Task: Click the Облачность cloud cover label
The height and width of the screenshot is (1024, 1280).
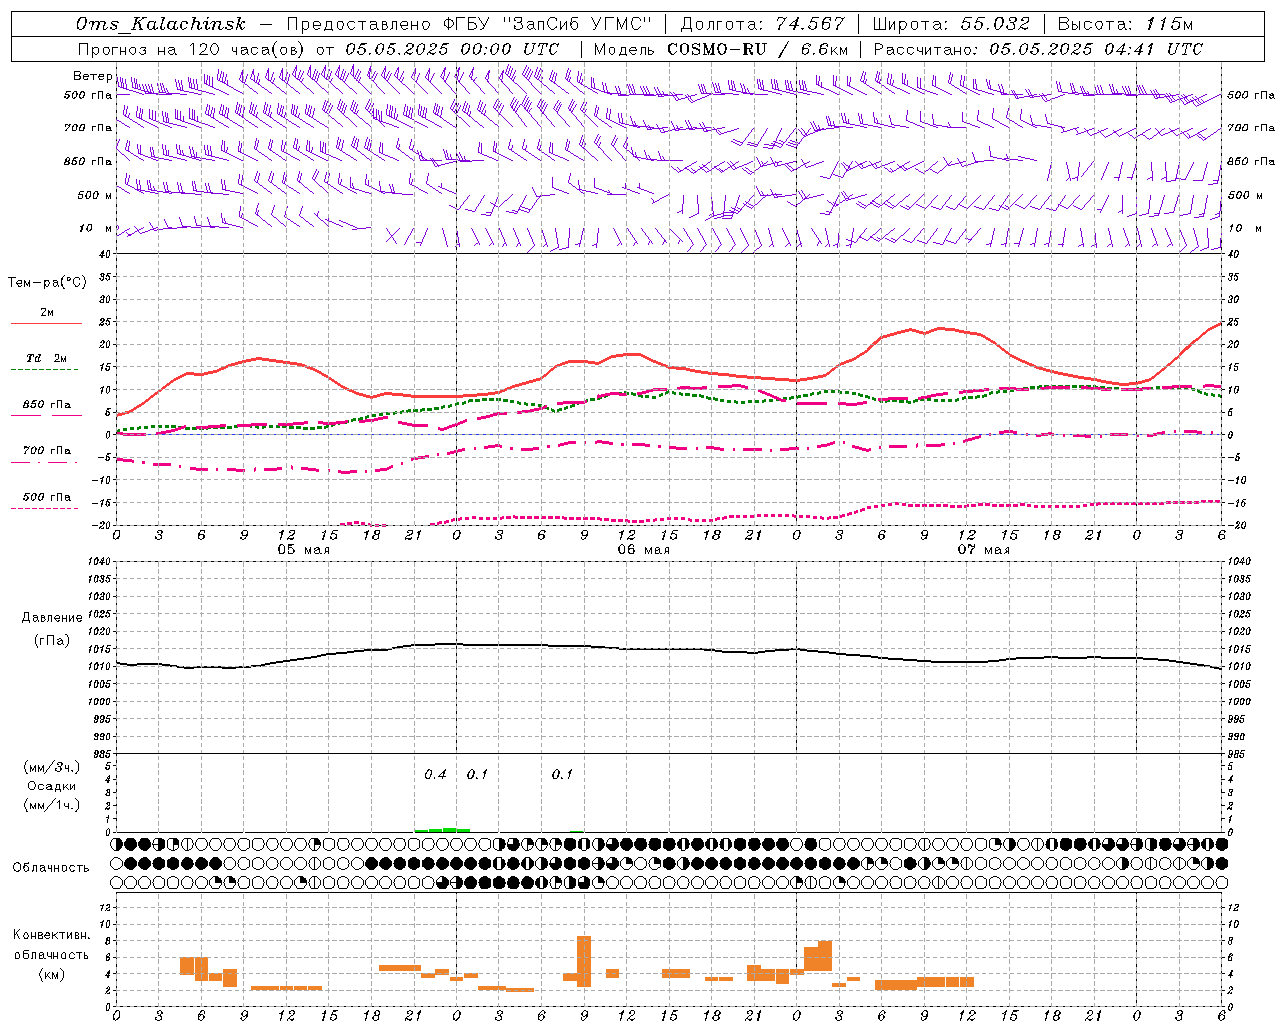Action: click(51, 868)
